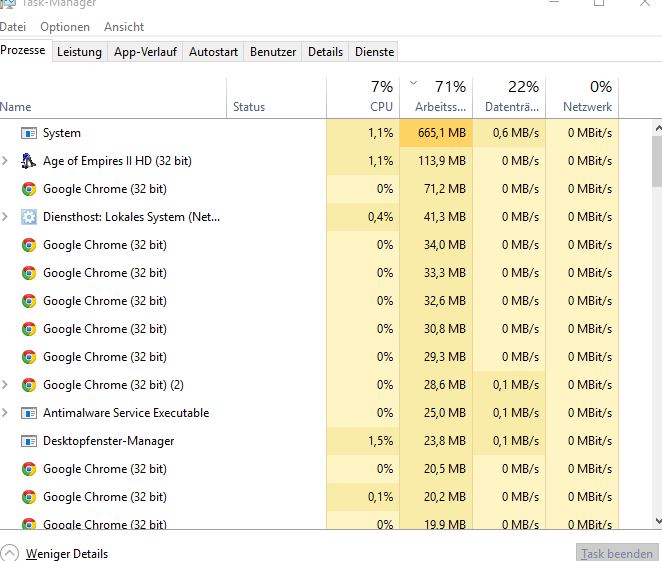This screenshot has width=662, height=561.
Task: Switch to the Benutzer tab
Action: [273, 52]
